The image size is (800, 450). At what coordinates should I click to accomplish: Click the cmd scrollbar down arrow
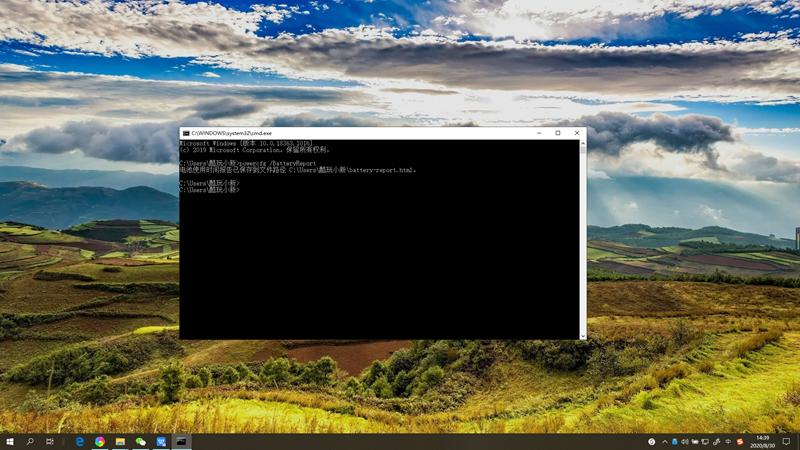(583, 336)
